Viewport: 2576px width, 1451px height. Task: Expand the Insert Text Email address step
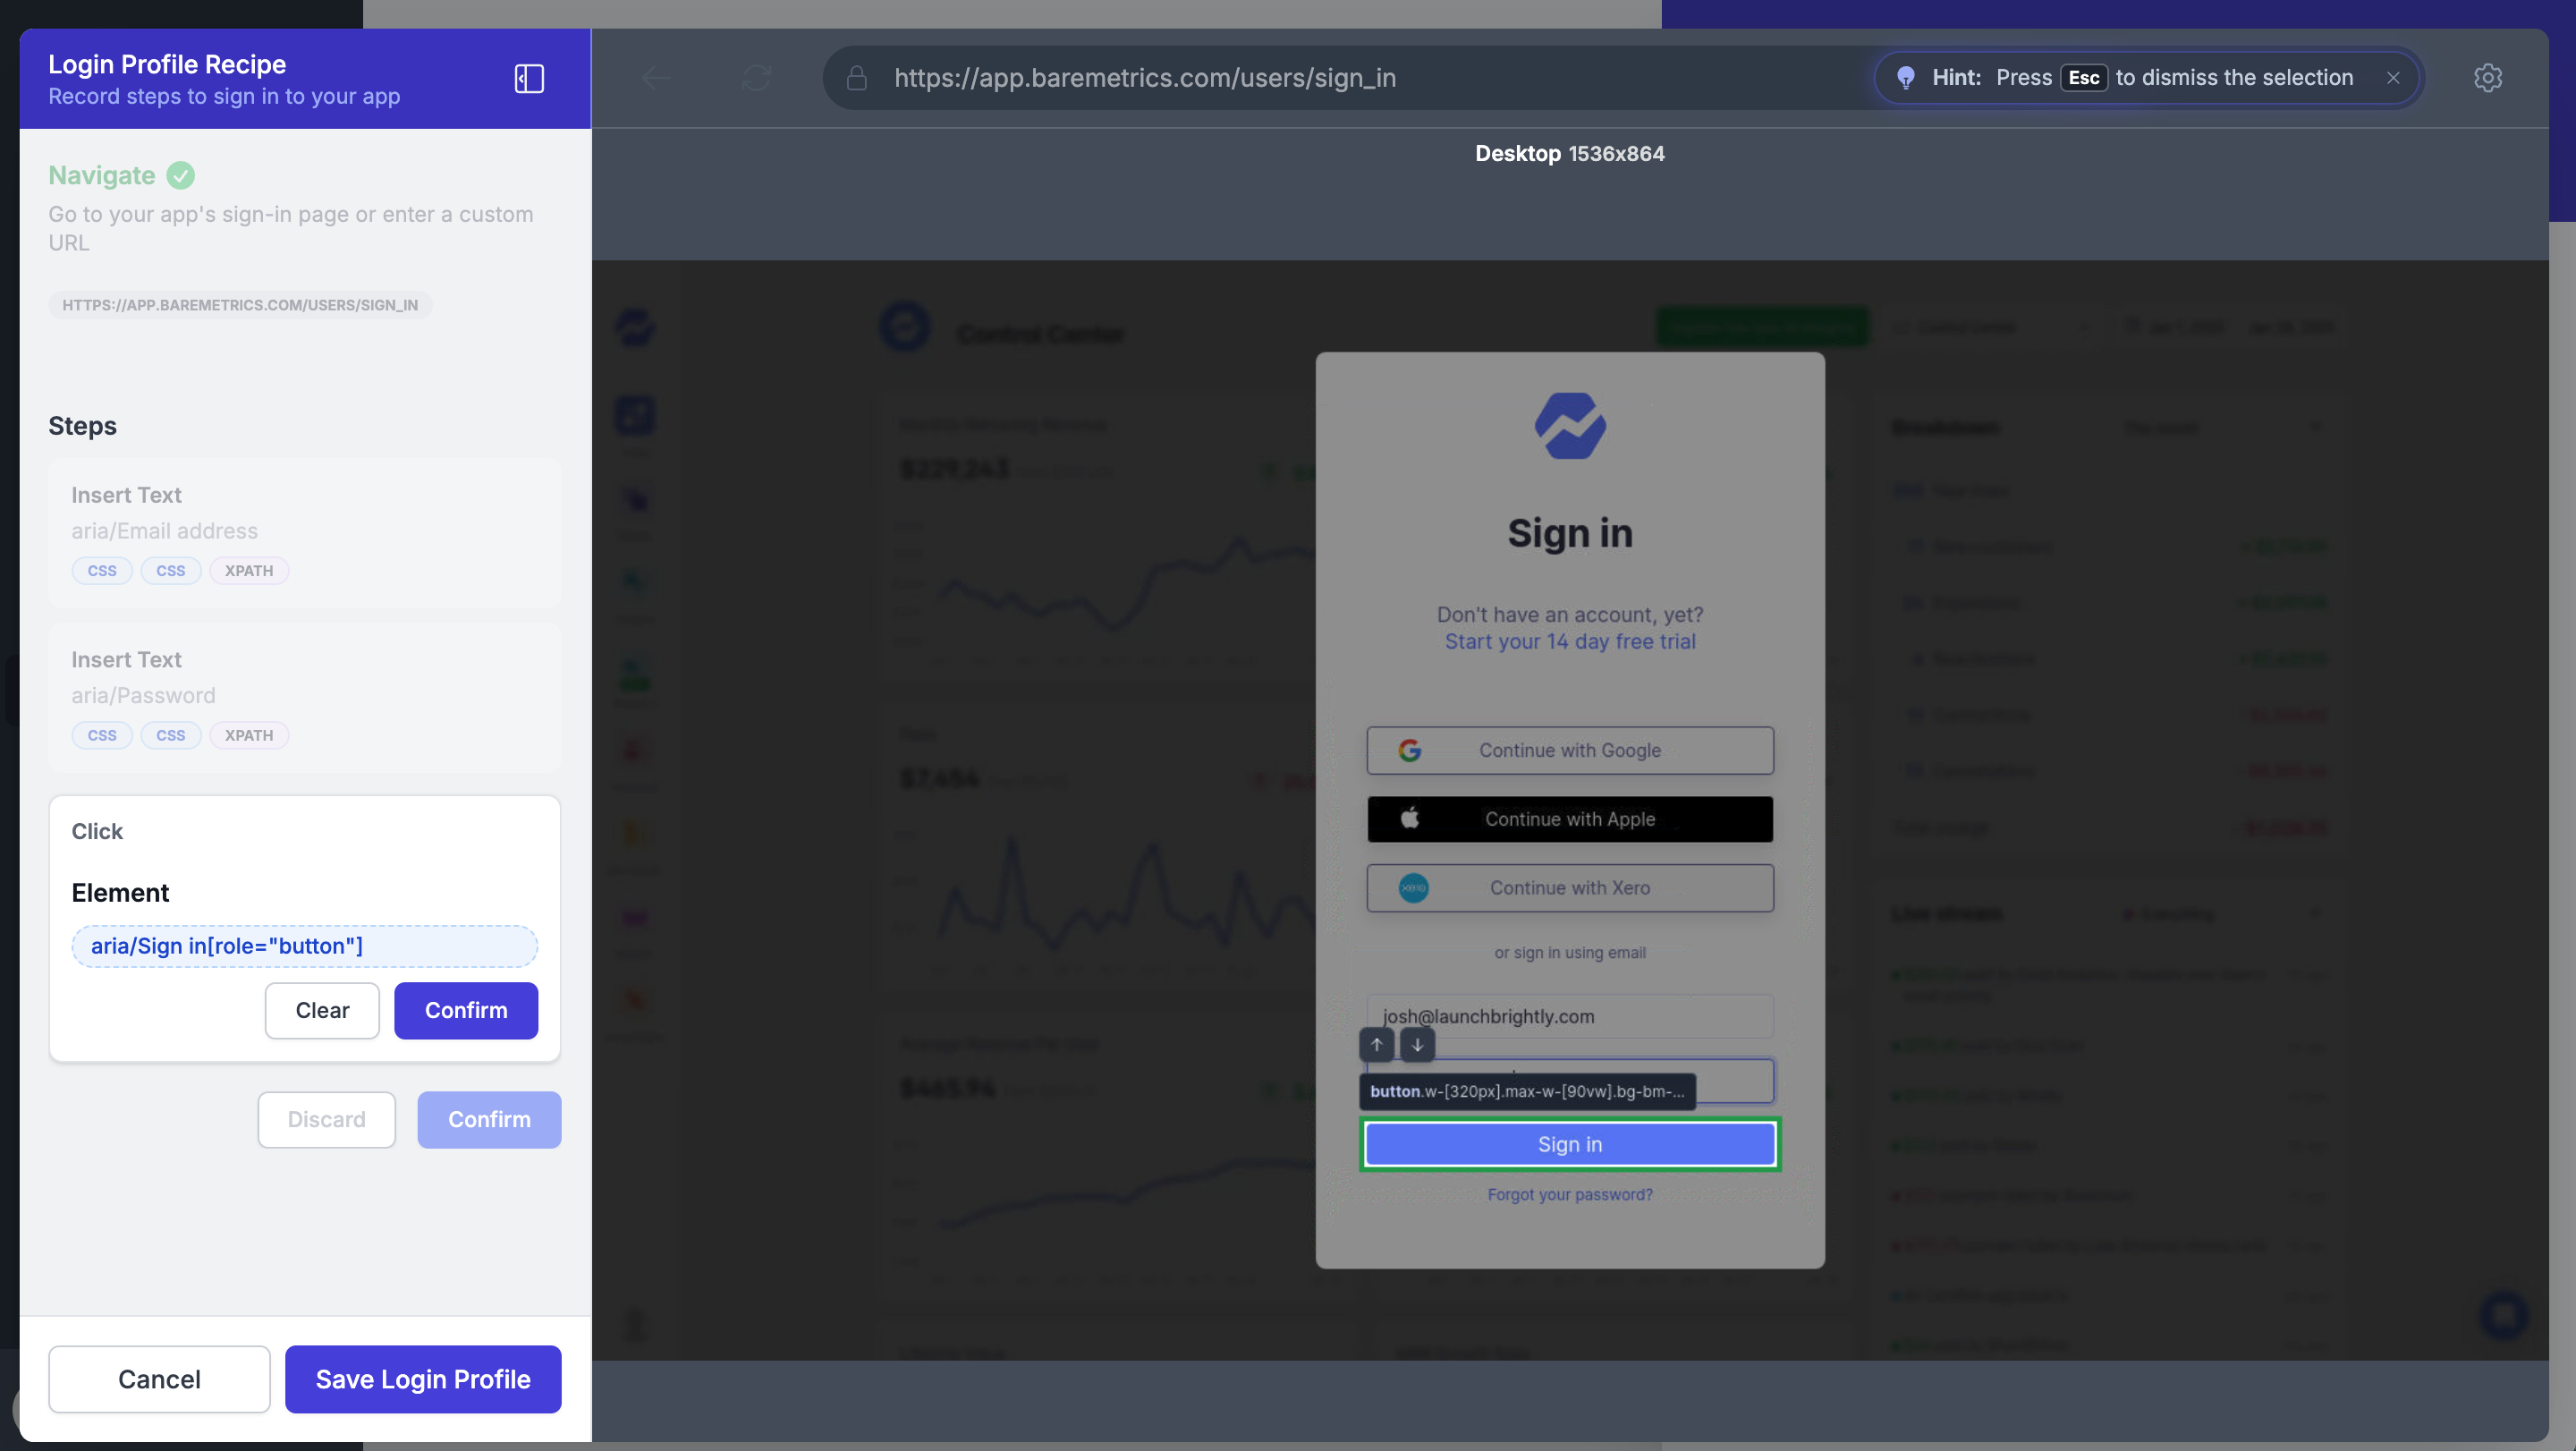[x=305, y=532]
